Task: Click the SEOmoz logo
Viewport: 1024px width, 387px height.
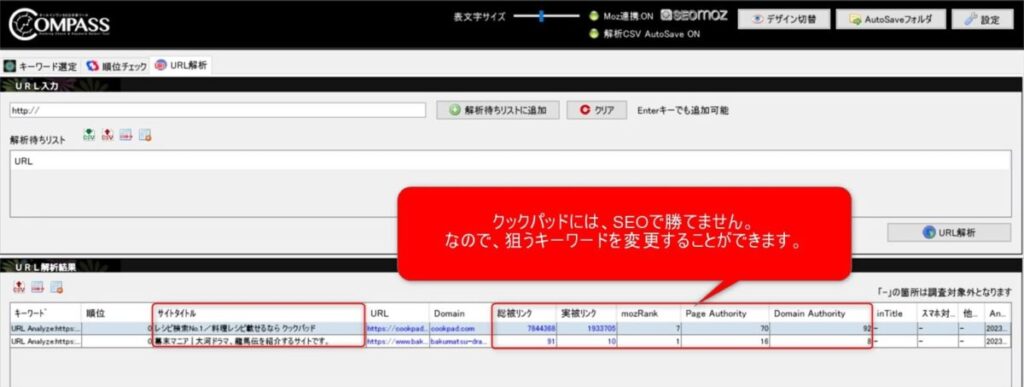Action: click(694, 16)
